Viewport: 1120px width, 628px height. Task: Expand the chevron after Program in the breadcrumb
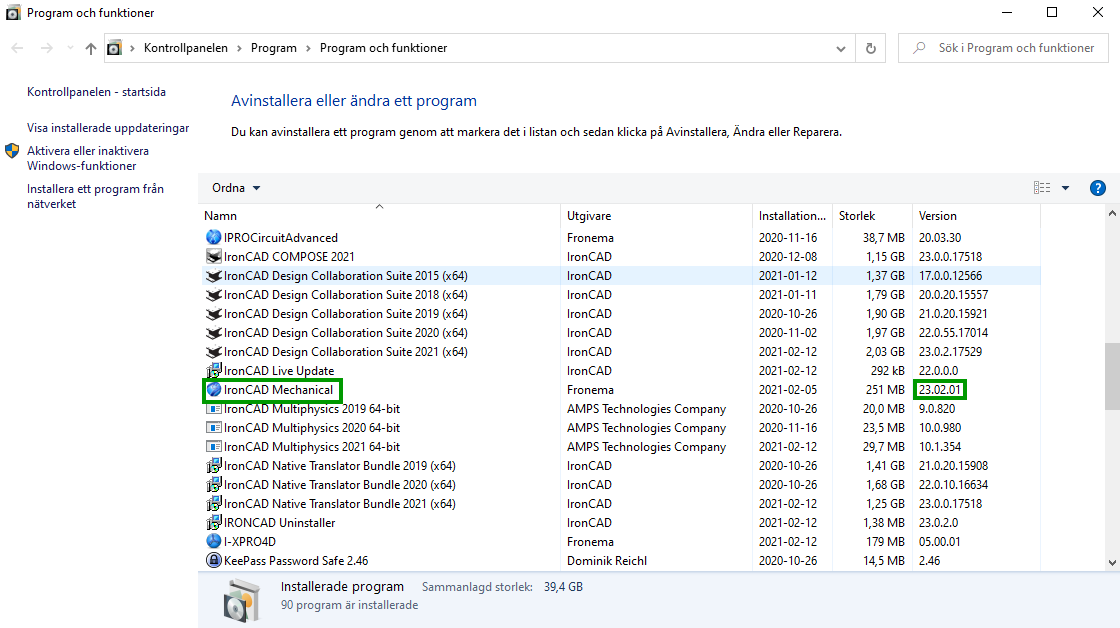(309, 48)
